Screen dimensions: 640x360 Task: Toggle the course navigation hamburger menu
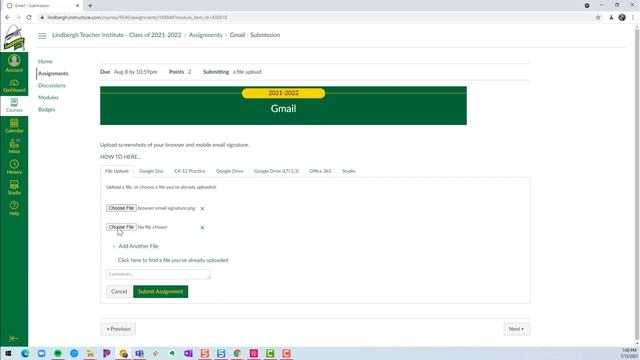click(42, 36)
